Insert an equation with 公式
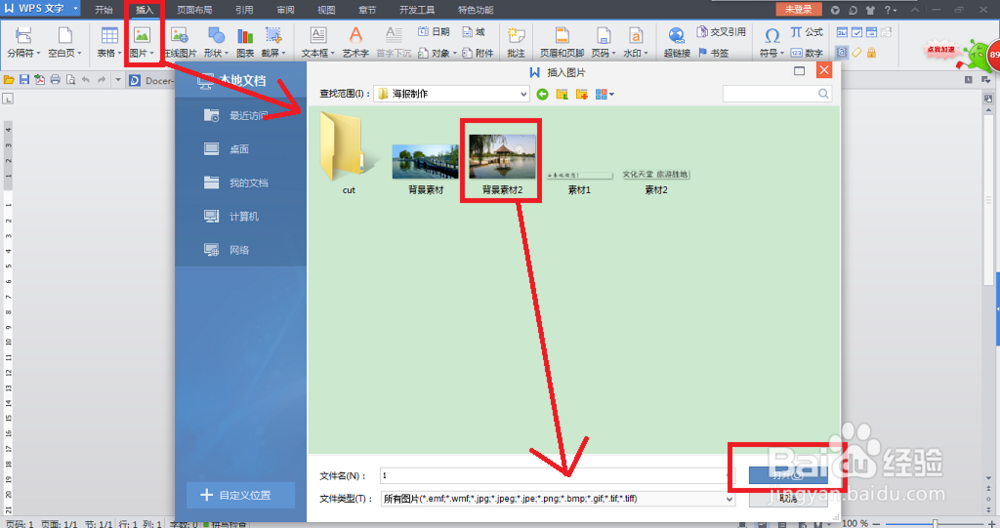 click(x=807, y=32)
